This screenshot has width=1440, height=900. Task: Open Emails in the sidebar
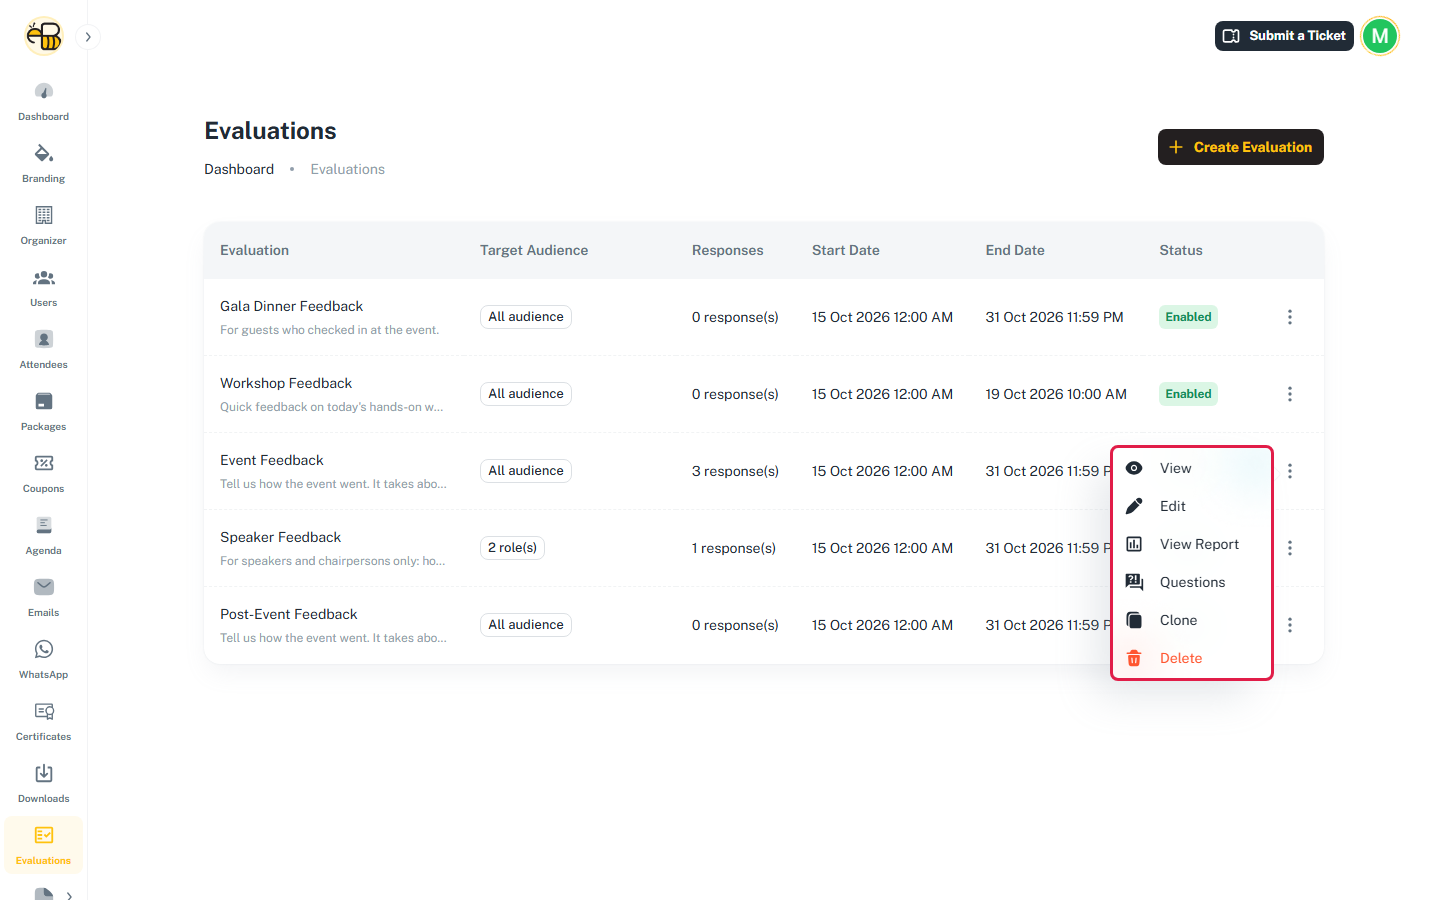click(x=44, y=597)
